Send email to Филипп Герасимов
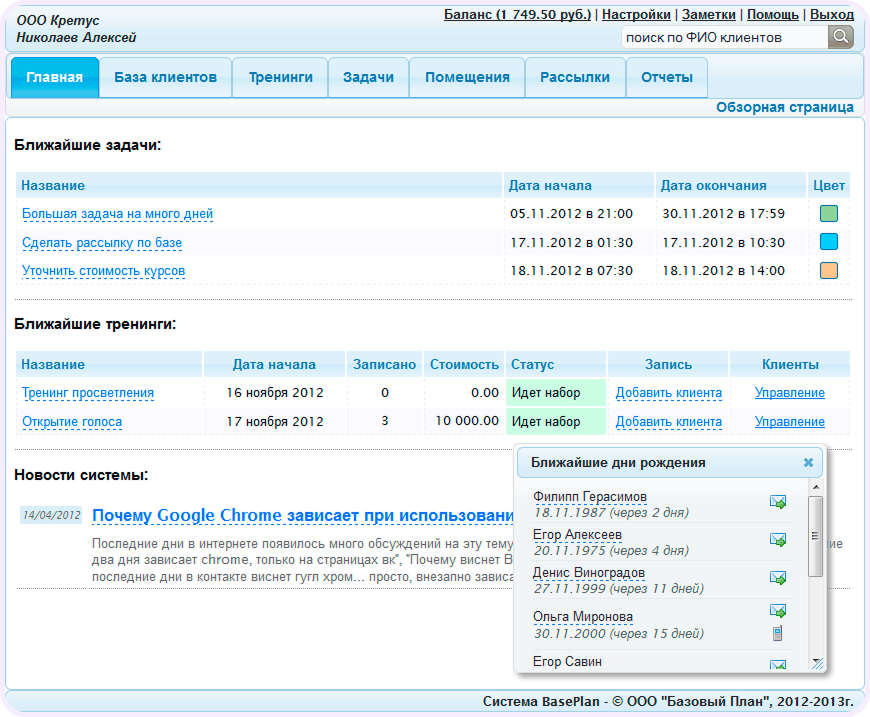The image size is (870, 717). click(778, 502)
